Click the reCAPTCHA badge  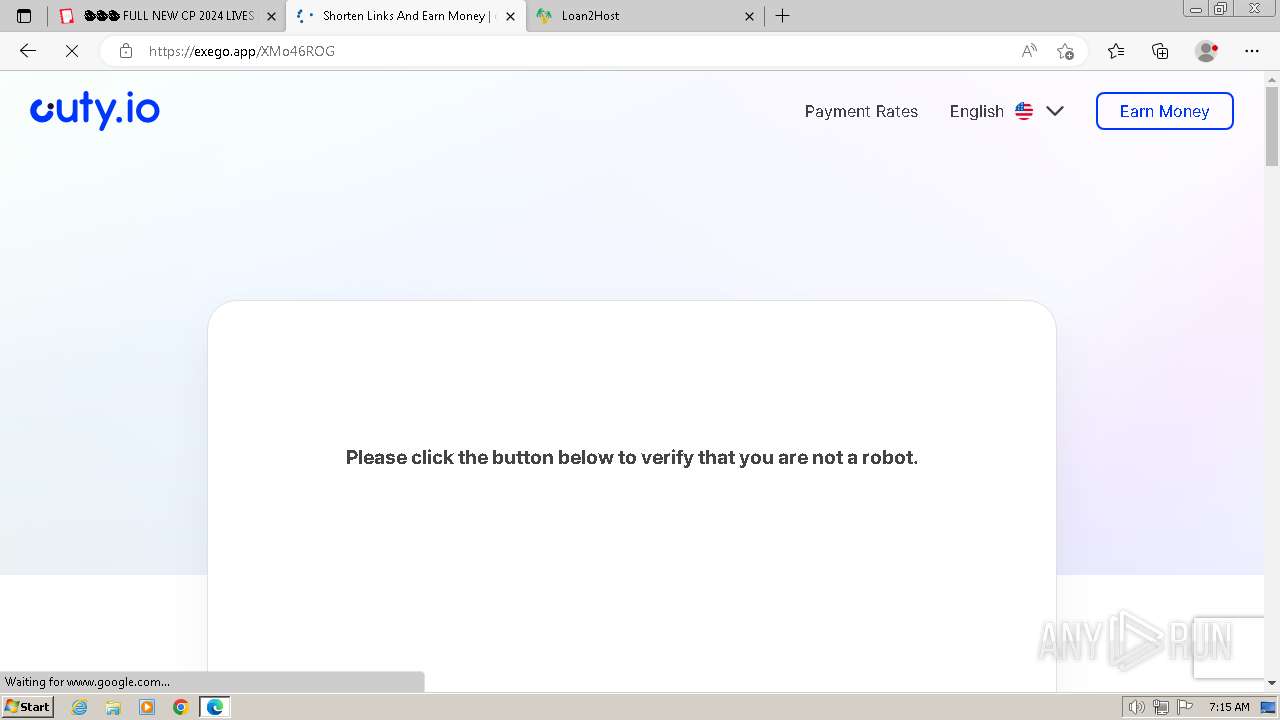pos(1229,648)
